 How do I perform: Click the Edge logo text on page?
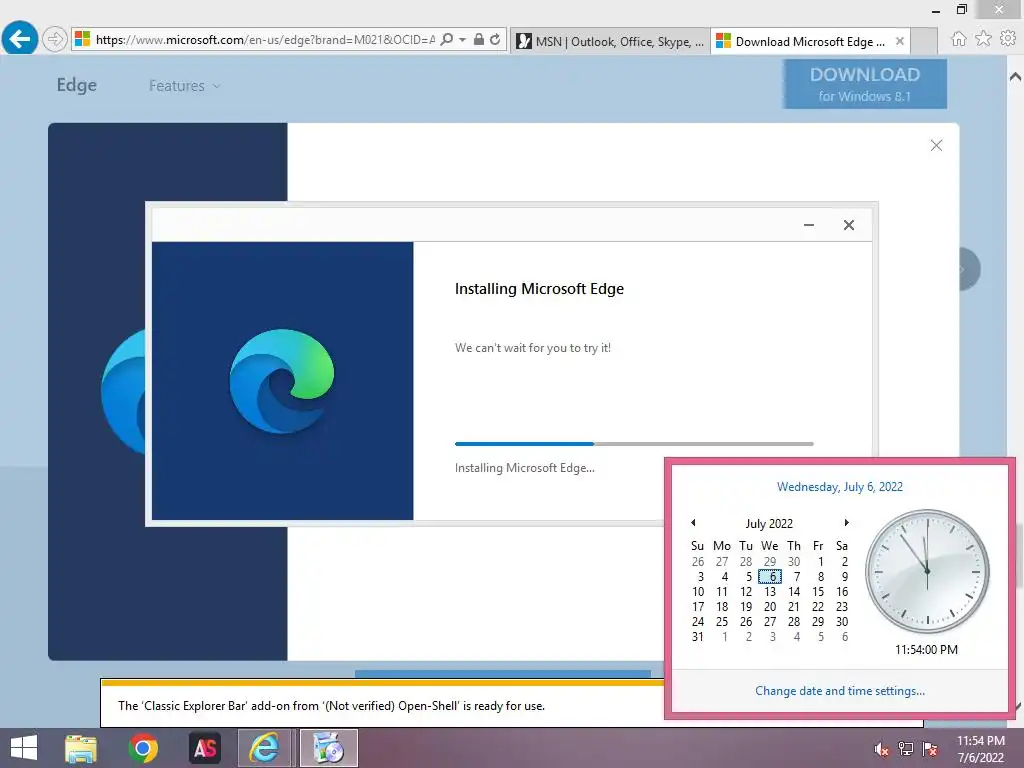pyautogui.click(x=77, y=85)
